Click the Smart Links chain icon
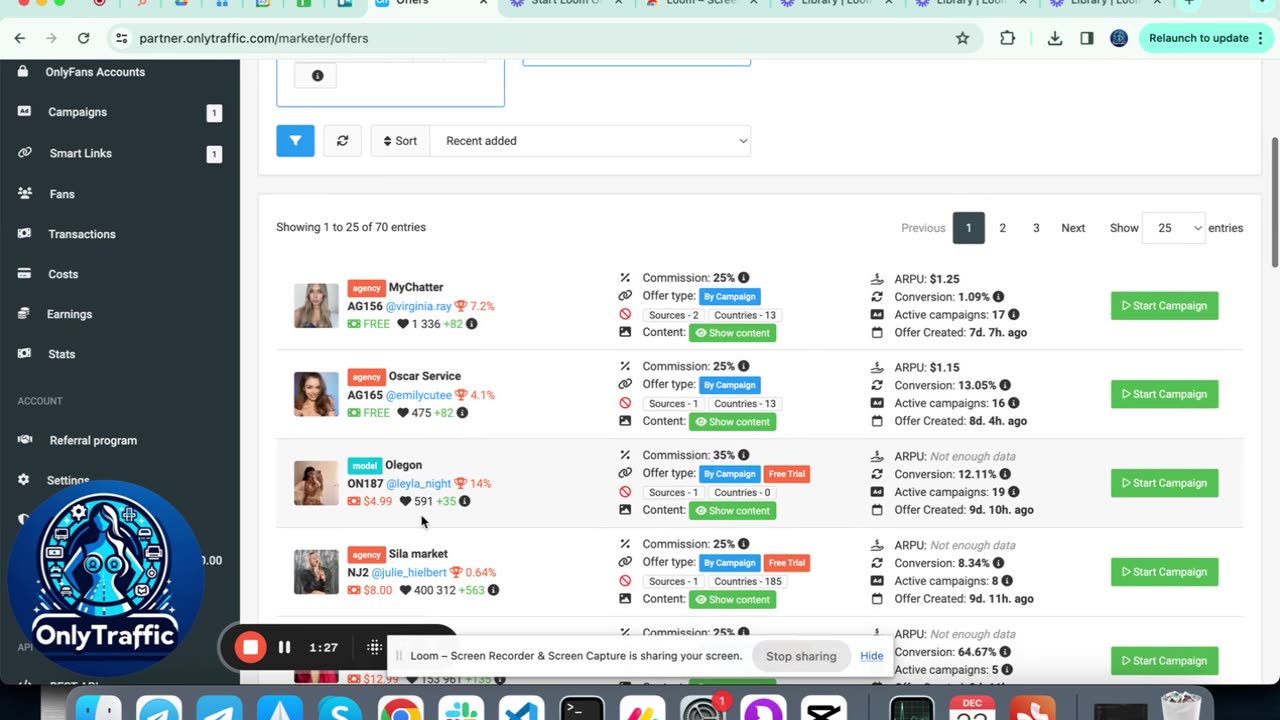Screen dimensions: 1280x720 pyautogui.click(x=24, y=153)
